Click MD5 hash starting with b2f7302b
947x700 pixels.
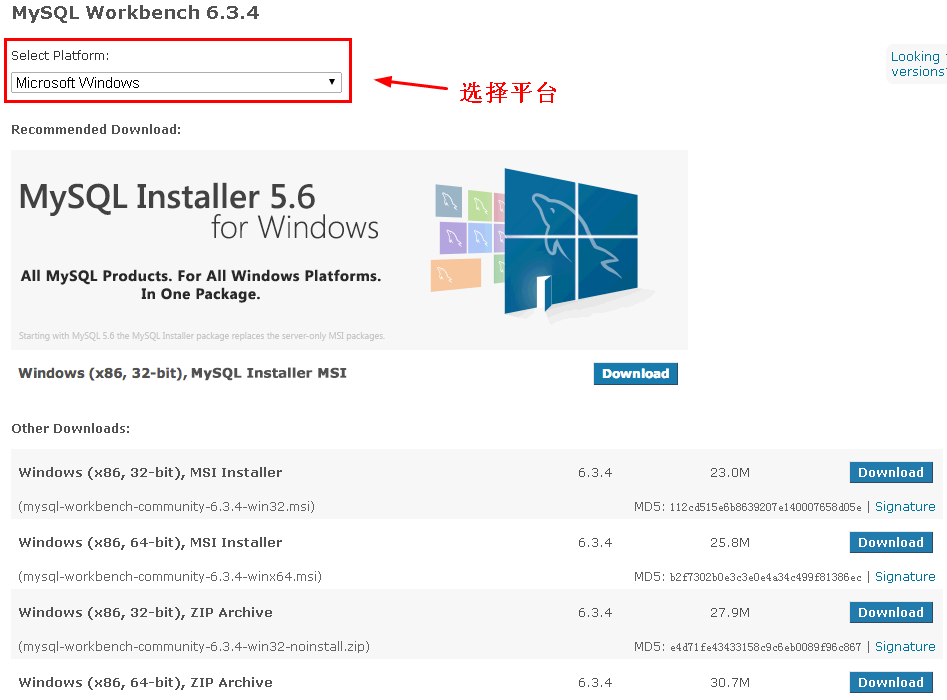click(x=765, y=577)
